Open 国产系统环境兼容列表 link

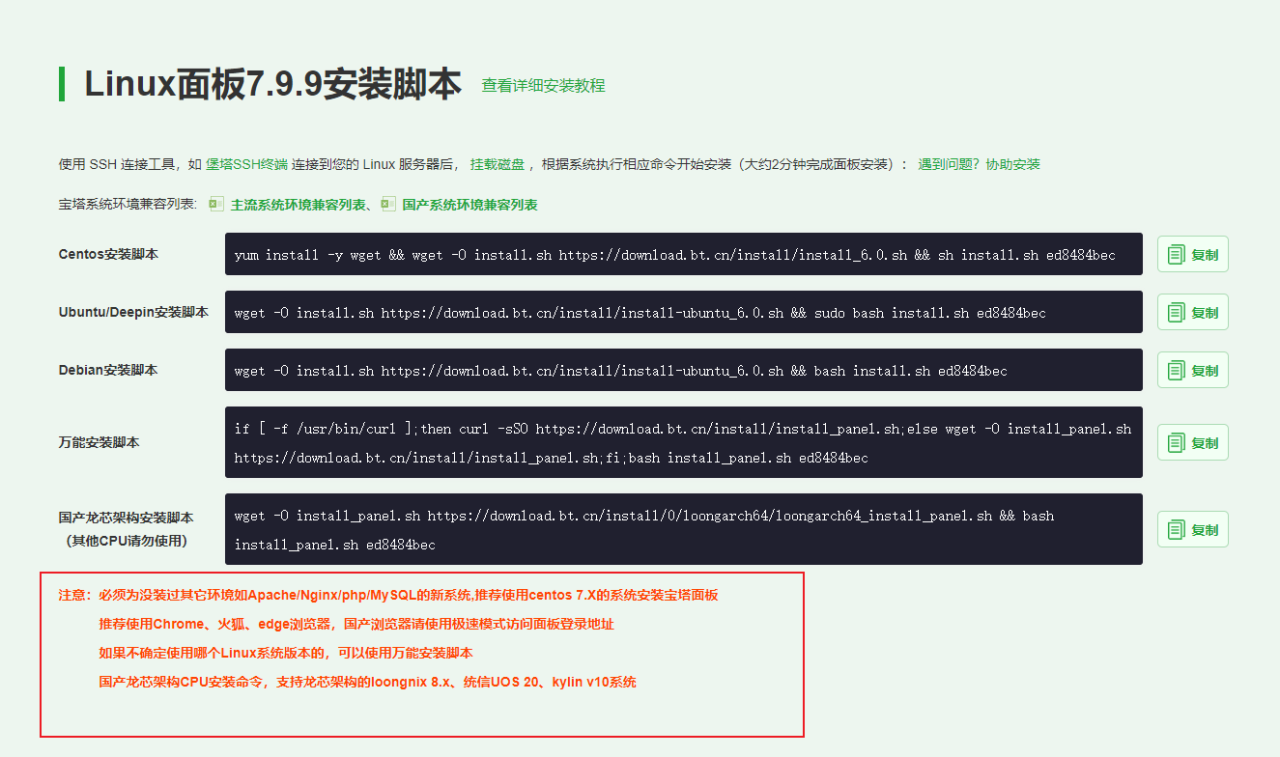click(x=470, y=205)
